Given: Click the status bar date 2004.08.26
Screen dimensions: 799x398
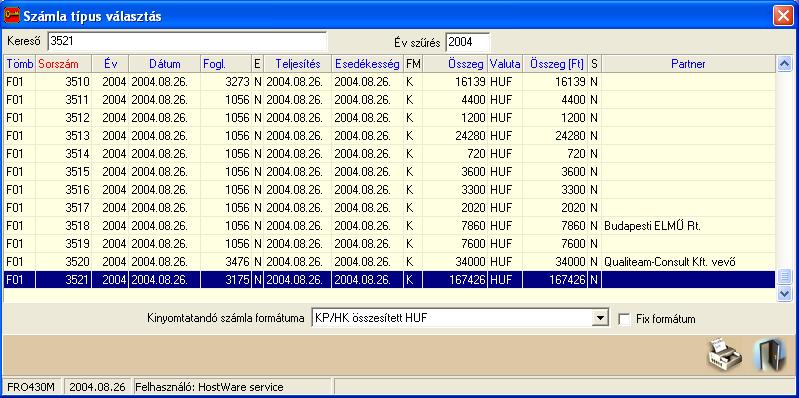Looking at the screenshot, I should 98,387.
